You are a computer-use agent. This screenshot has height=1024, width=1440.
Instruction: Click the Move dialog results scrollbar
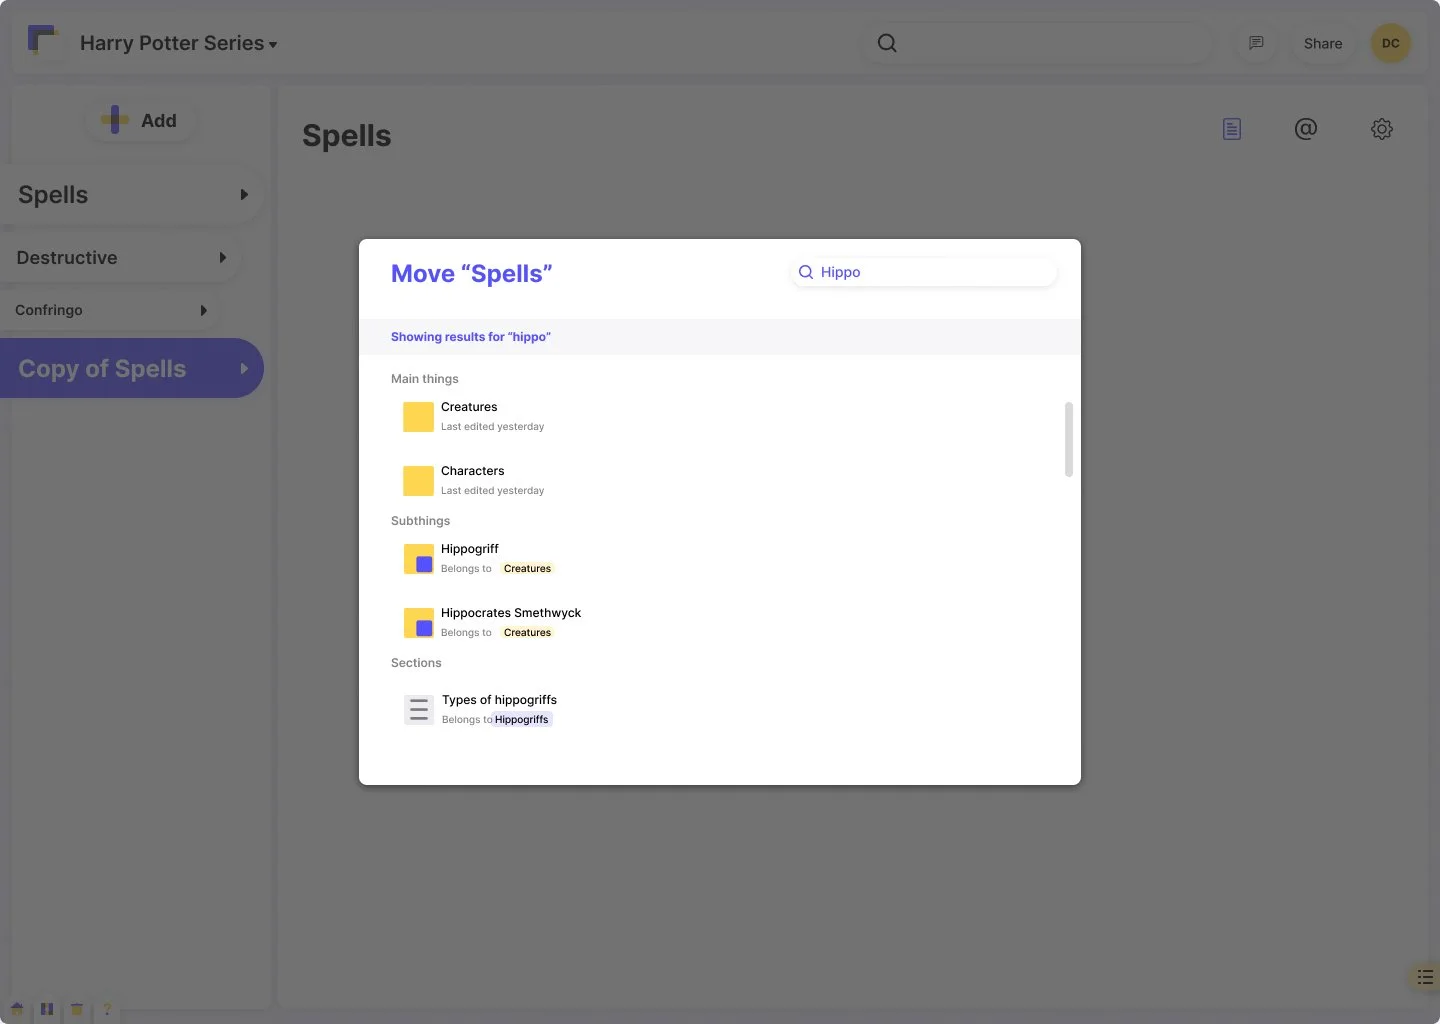pyautogui.click(x=1069, y=440)
